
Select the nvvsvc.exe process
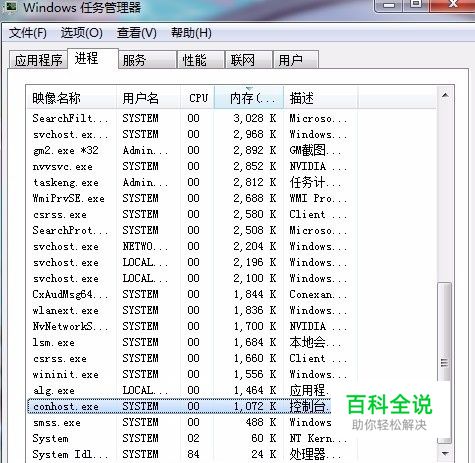[232, 166]
